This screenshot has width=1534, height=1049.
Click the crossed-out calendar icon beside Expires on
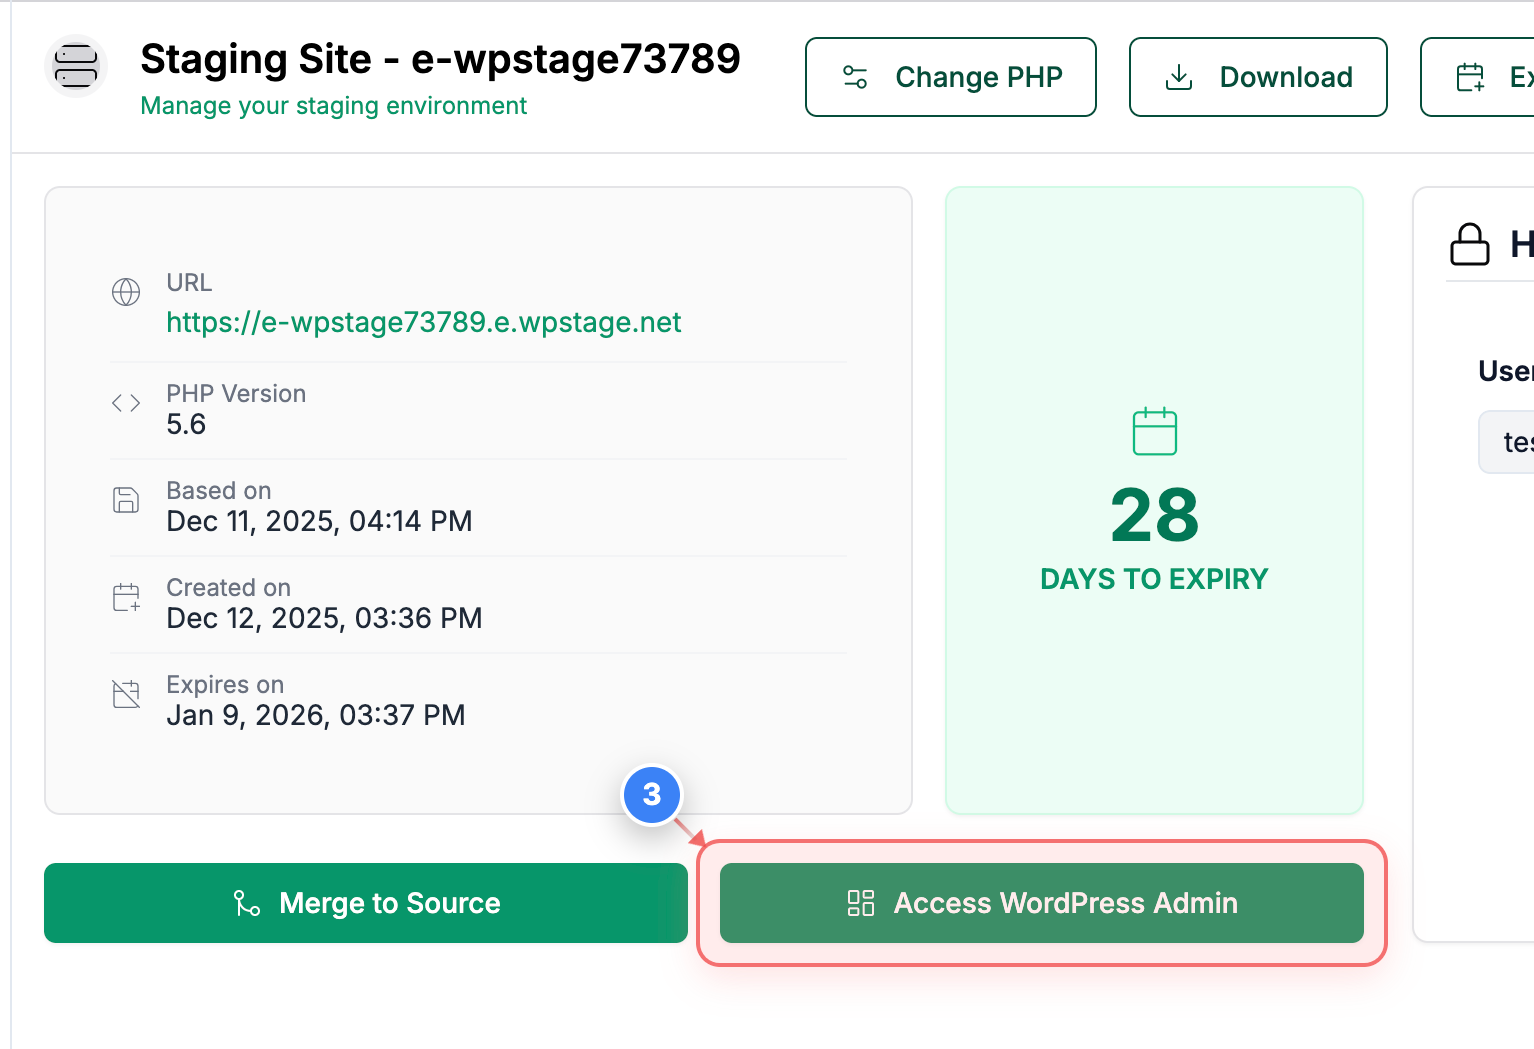126,693
